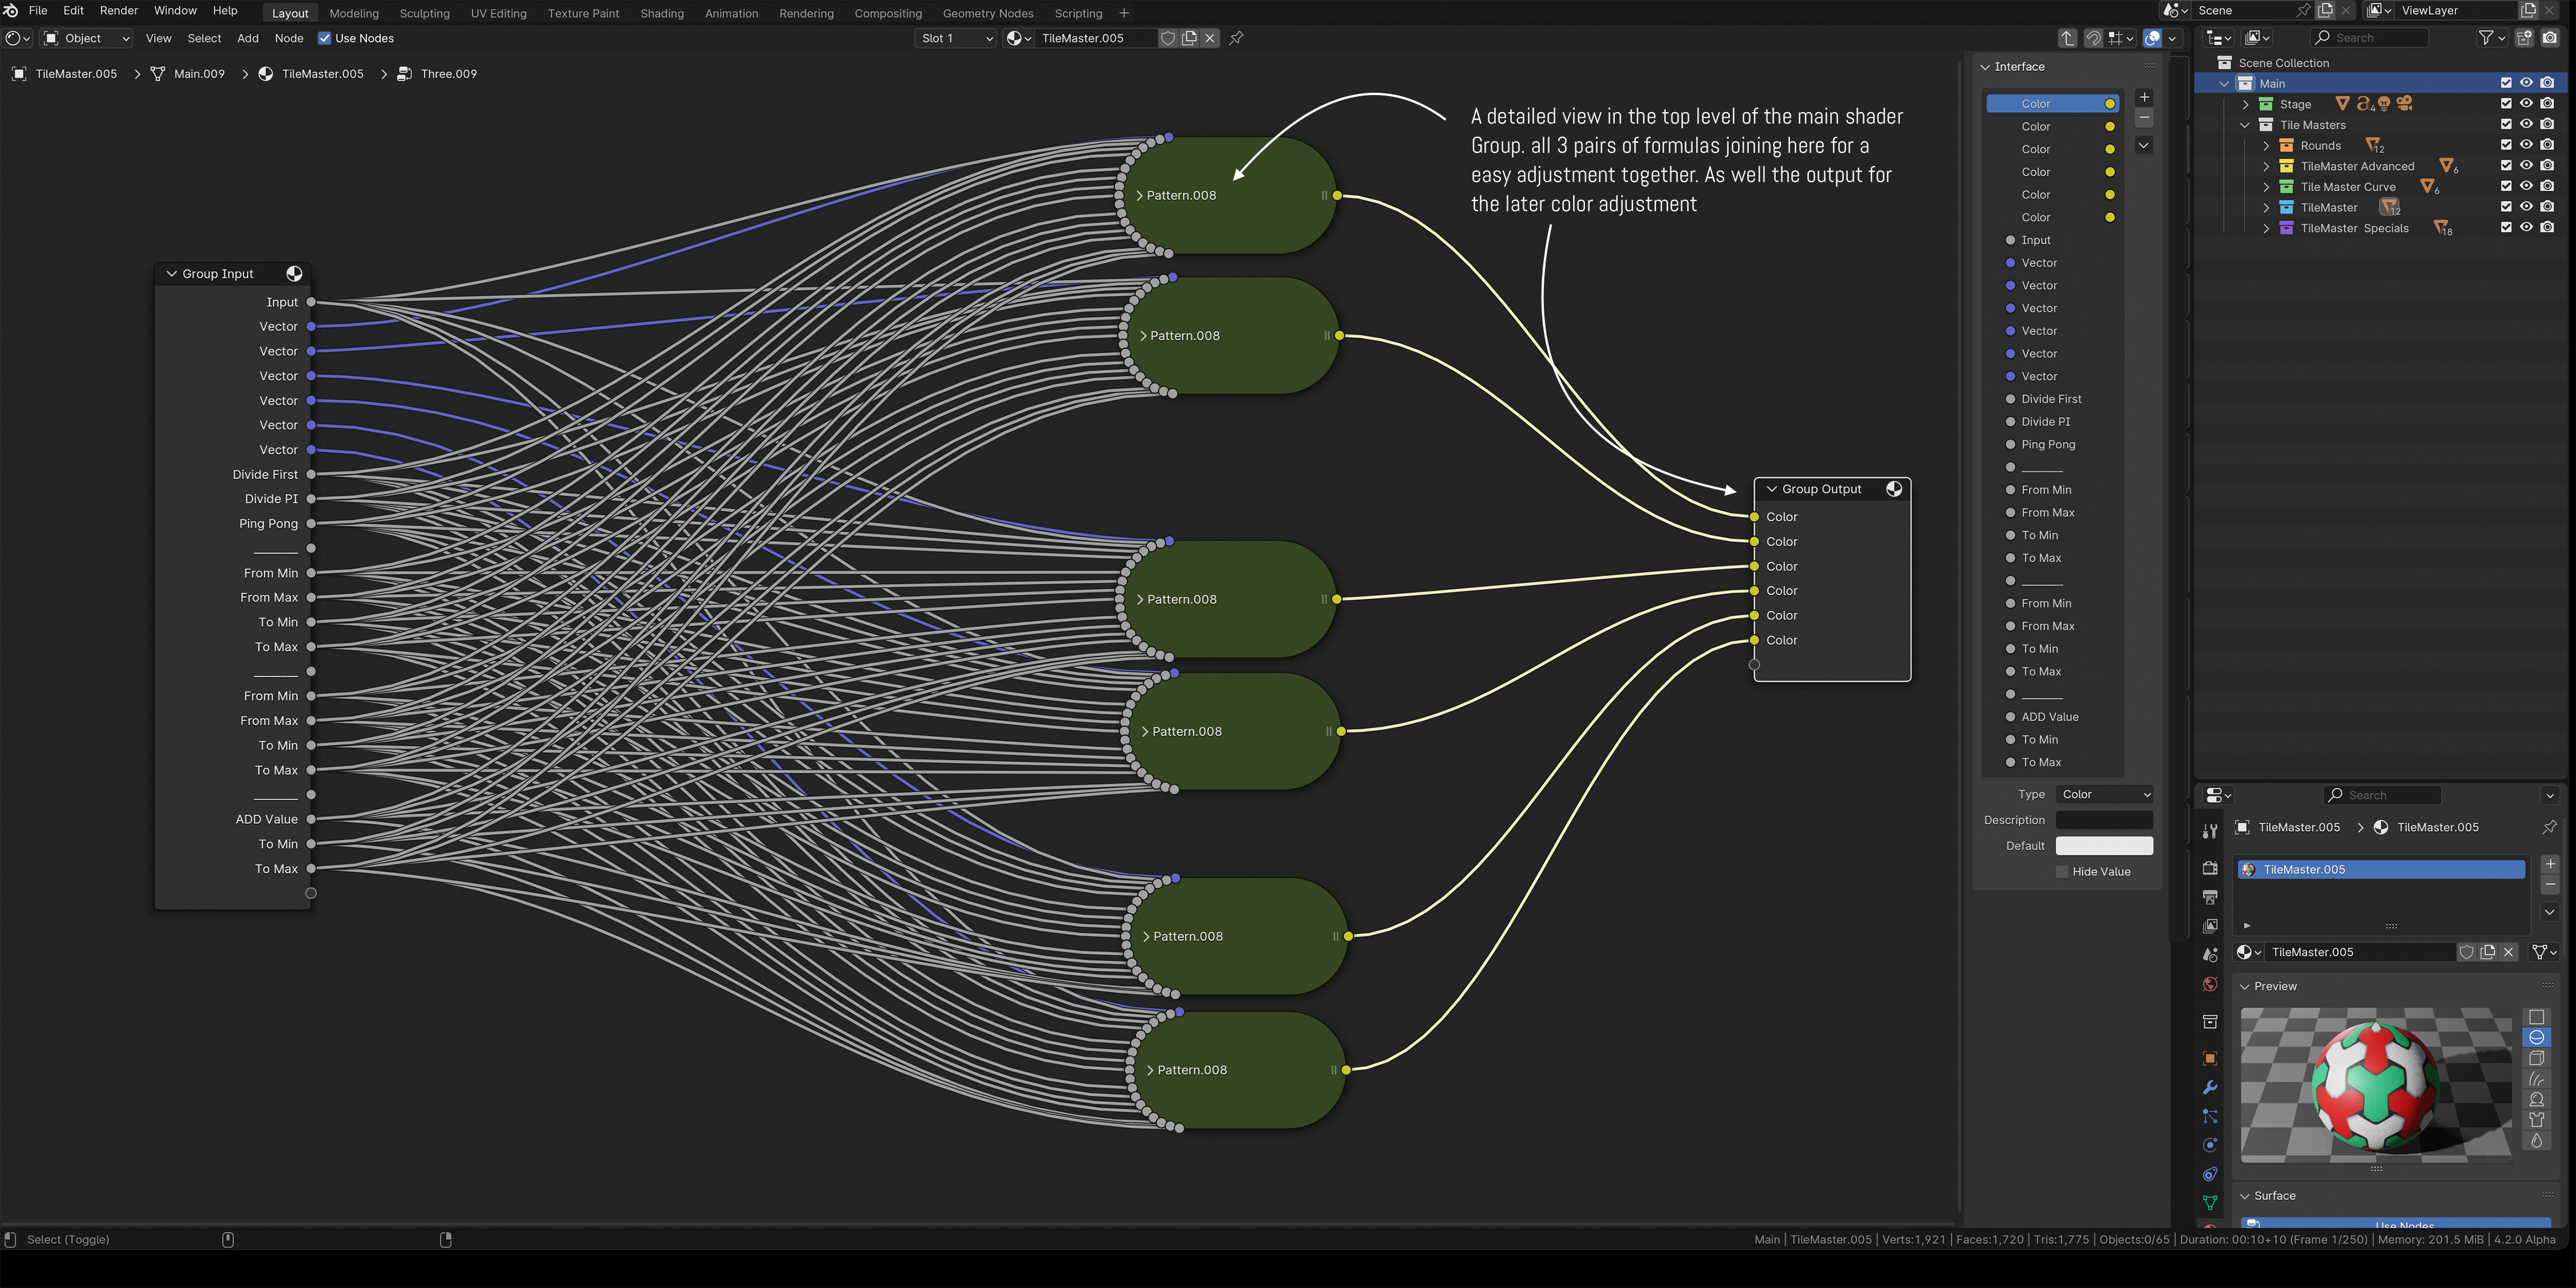
Task: Open the Tool properties tab
Action: point(2210,831)
